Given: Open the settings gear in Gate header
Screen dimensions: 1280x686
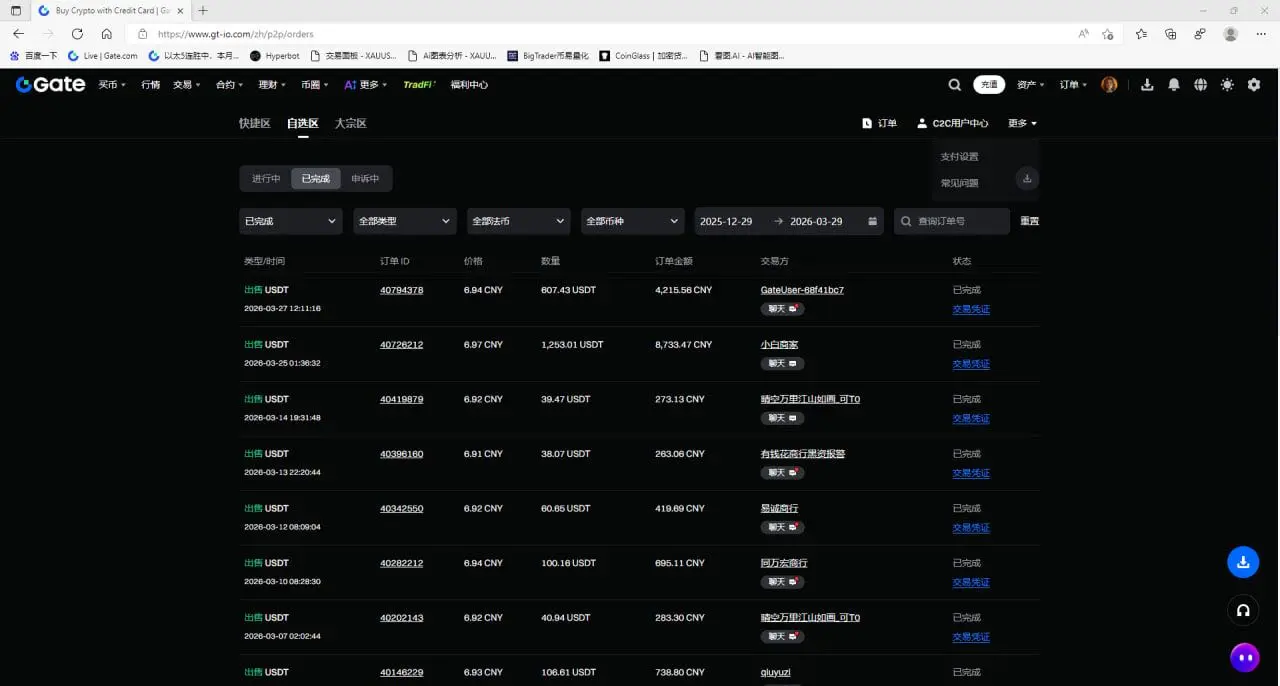Looking at the screenshot, I should [1254, 85].
